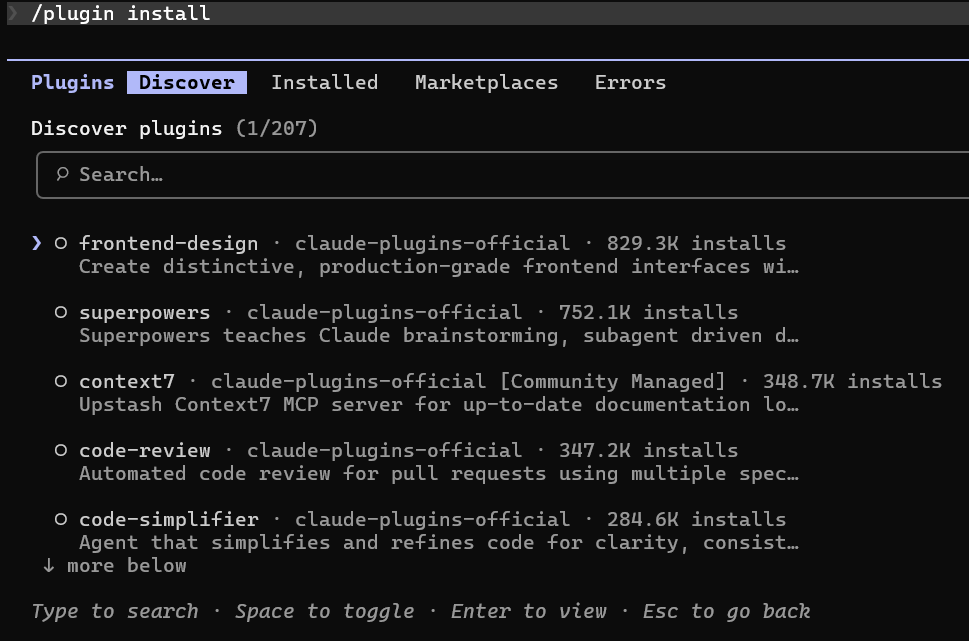
Task: Click the 752.1K installs count
Action: click(x=648, y=313)
